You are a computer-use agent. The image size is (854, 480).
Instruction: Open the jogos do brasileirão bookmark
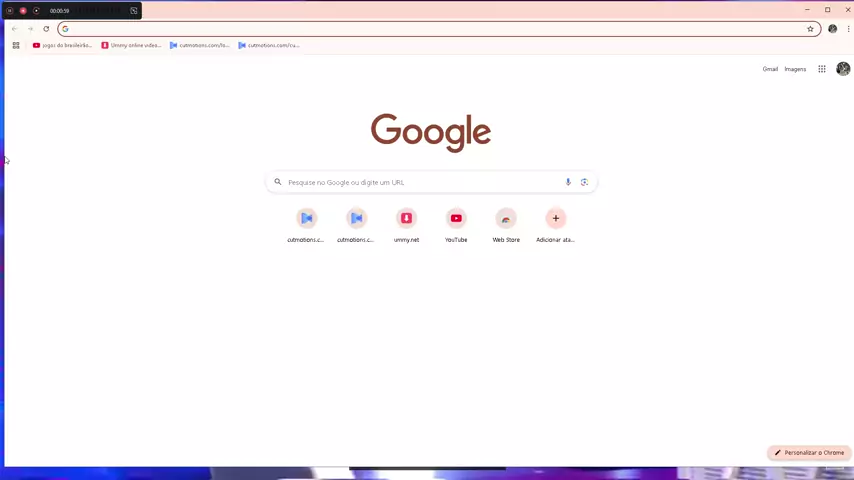coord(62,45)
